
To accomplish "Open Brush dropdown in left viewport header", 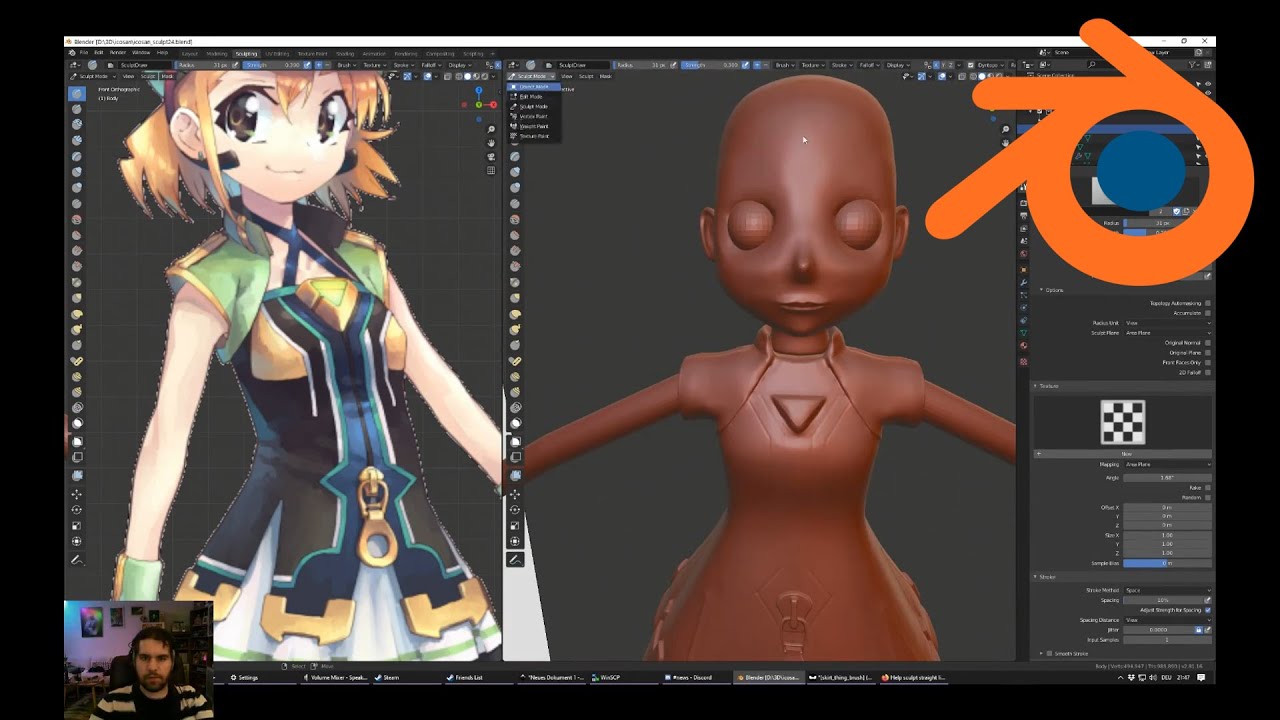I will [x=347, y=65].
